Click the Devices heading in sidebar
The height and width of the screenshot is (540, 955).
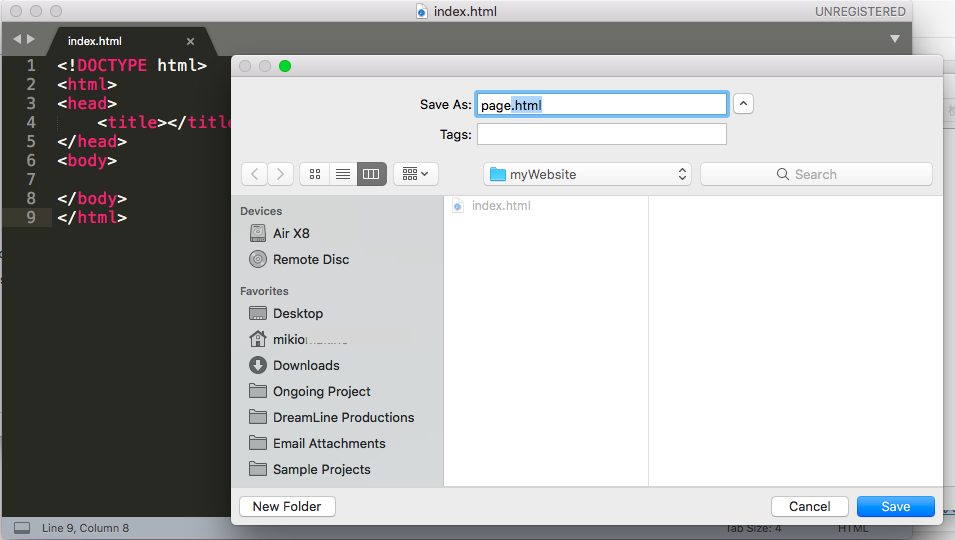[261, 211]
